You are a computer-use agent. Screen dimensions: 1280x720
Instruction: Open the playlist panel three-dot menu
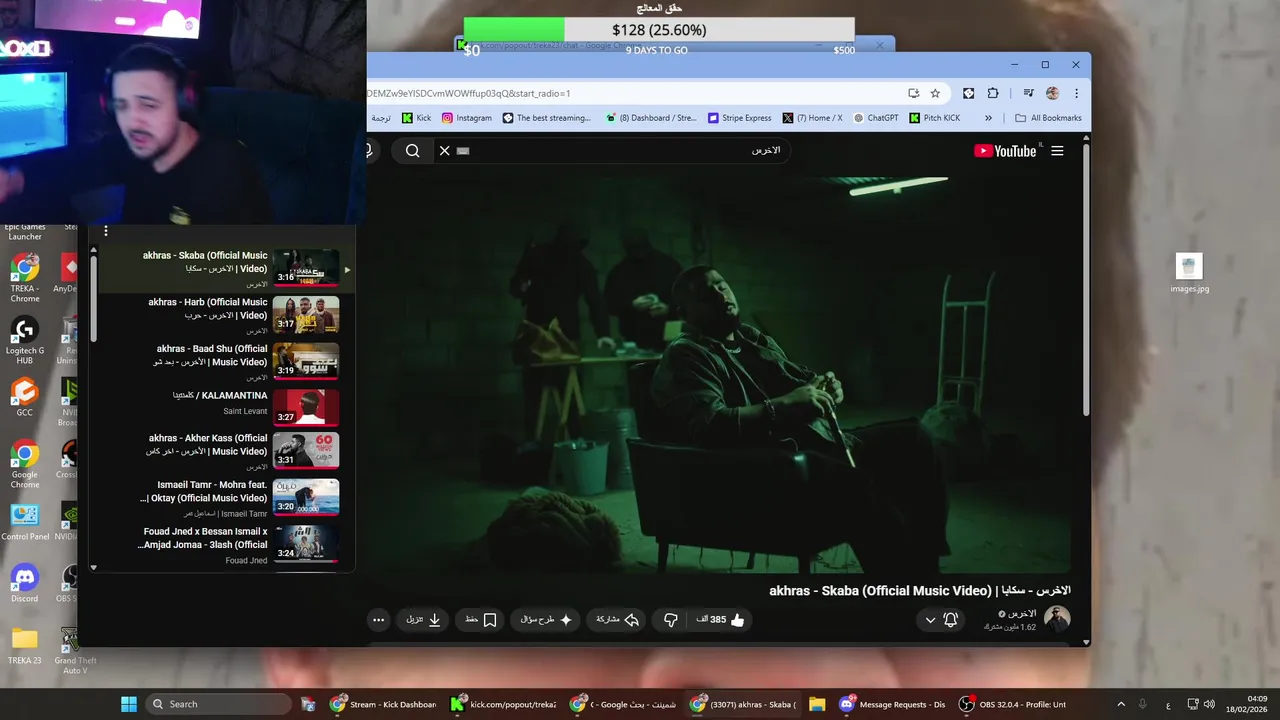click(105, 231)
